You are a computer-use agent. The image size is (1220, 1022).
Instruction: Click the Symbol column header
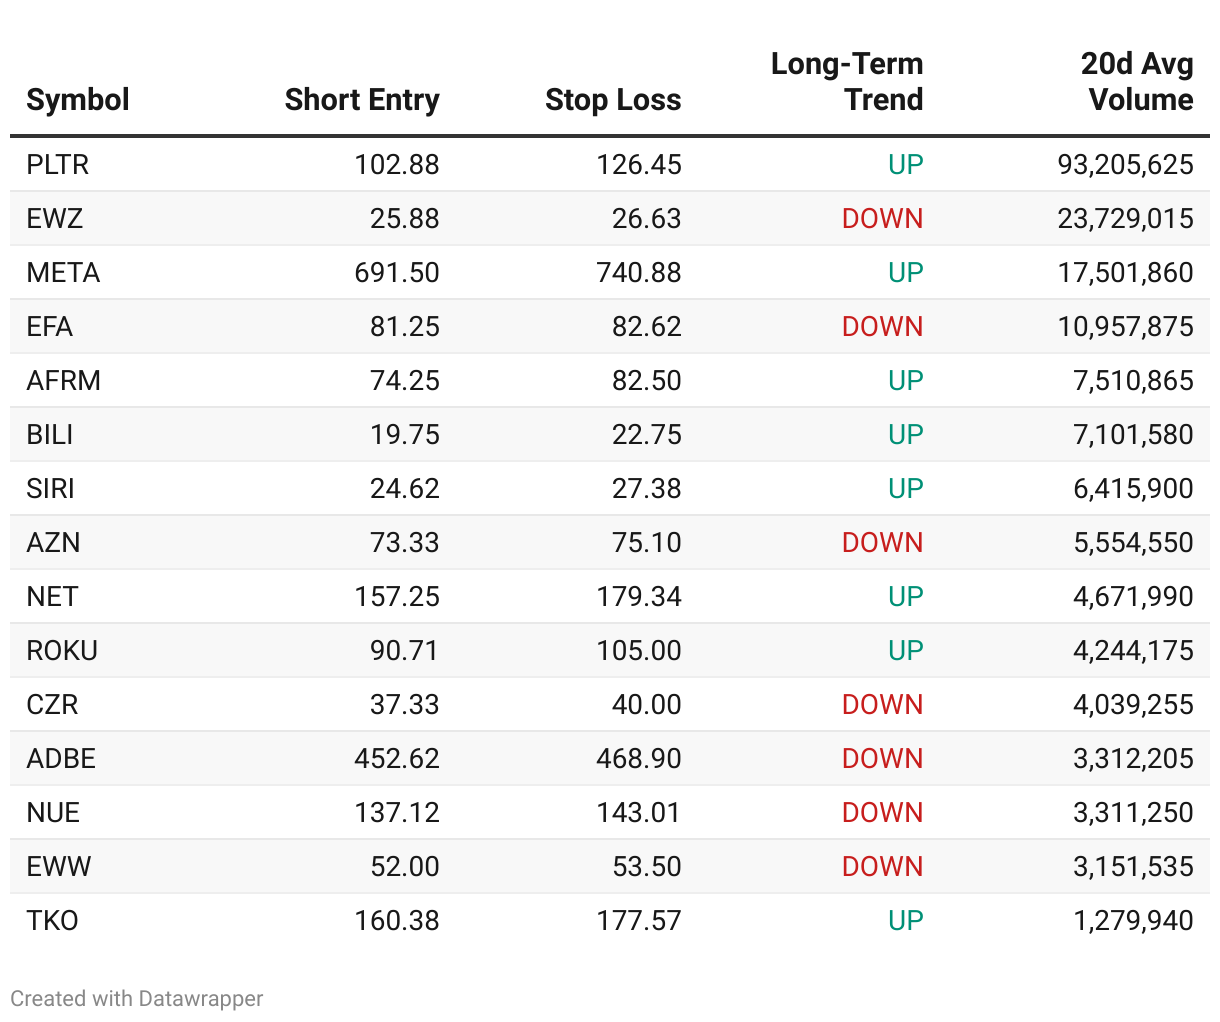(x=78, y=100)
